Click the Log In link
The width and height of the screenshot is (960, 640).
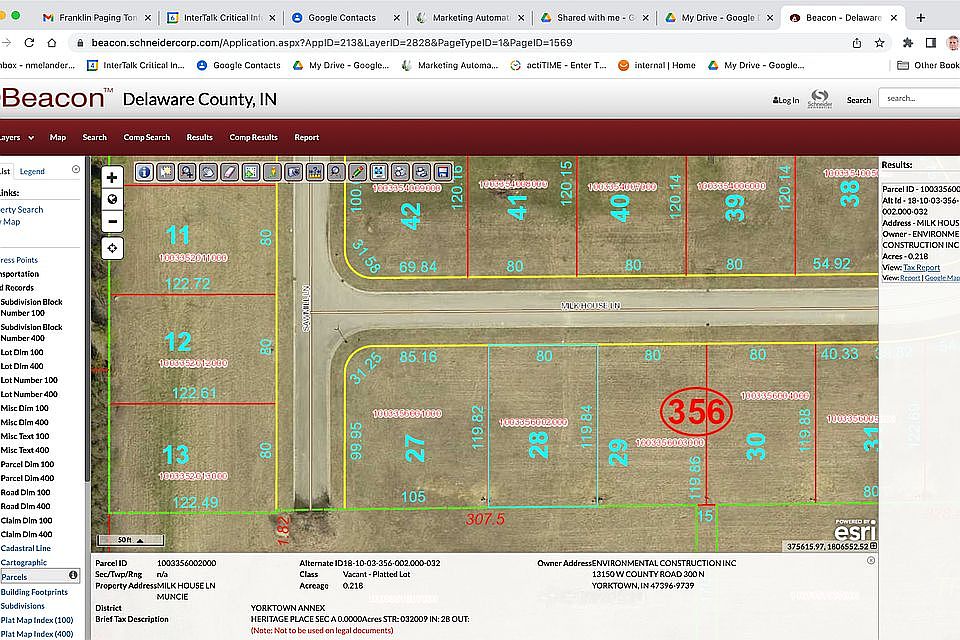pyautogui.click(x=786, y=100)
